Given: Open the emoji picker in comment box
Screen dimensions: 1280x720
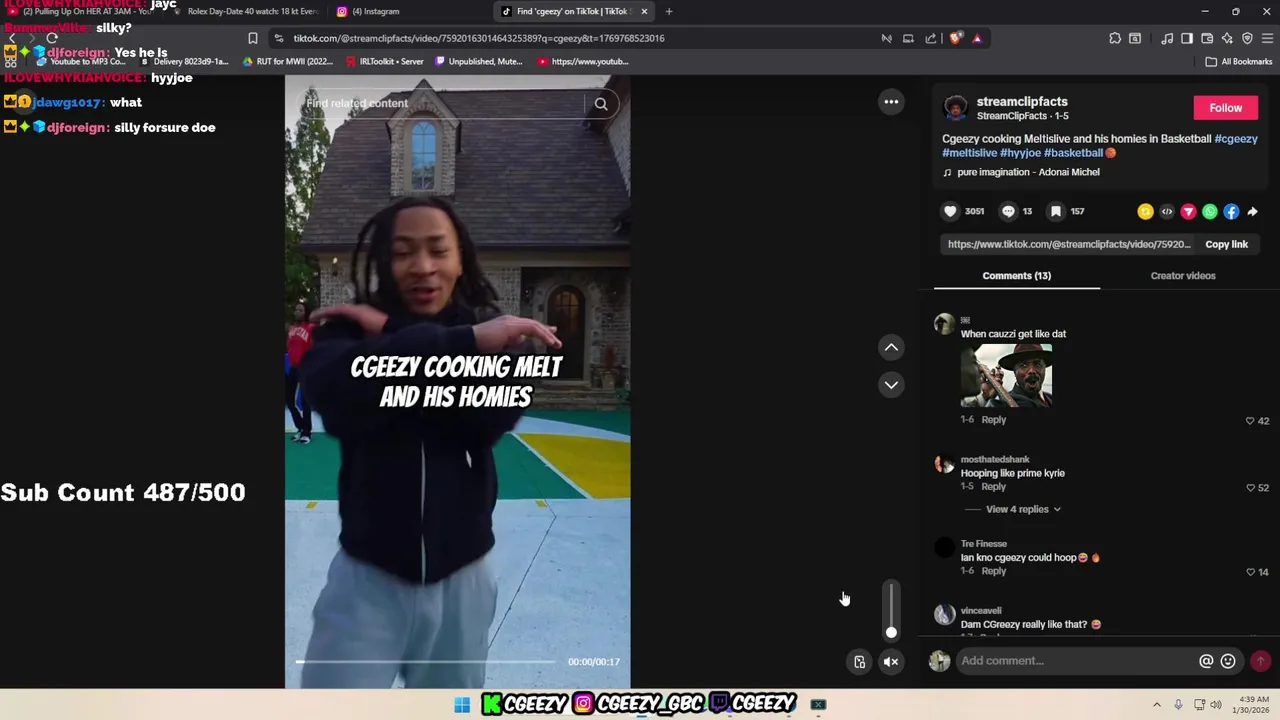Looking at the screenshot, I should [x=1228, y=661].
